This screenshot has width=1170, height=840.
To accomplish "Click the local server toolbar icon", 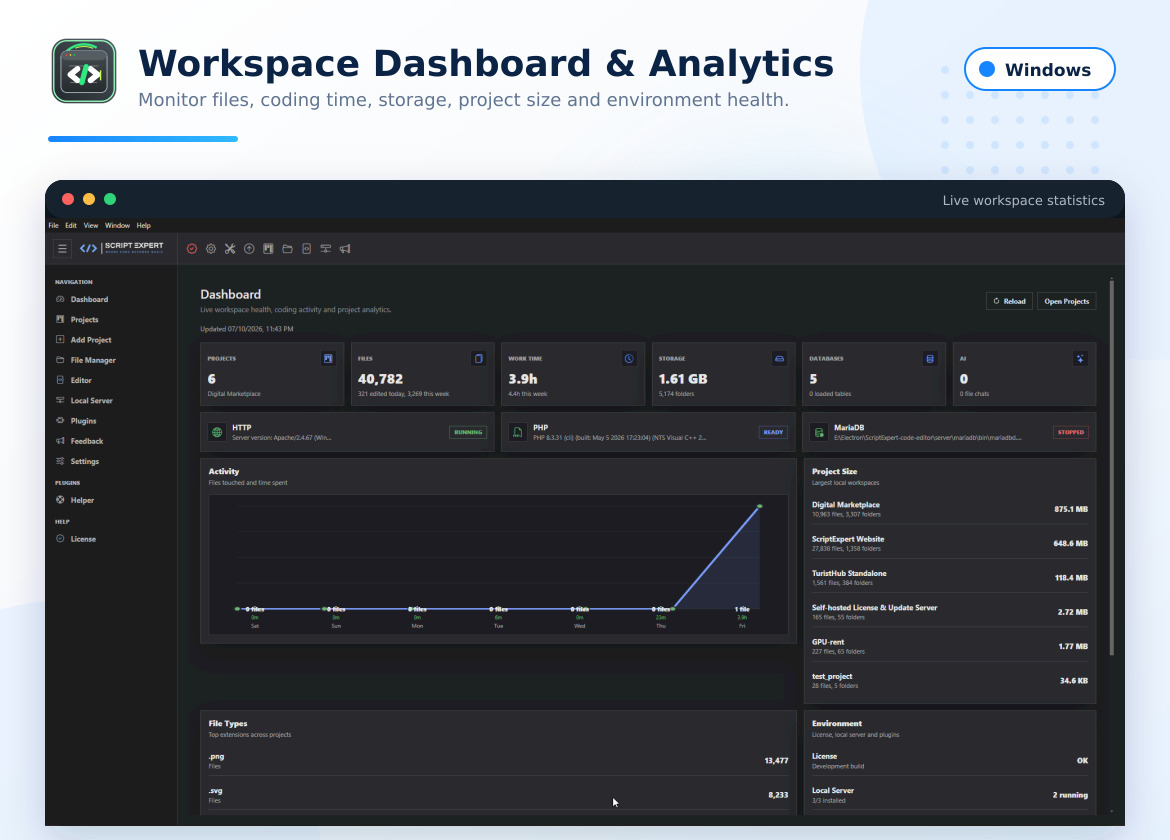I will 326,249.
